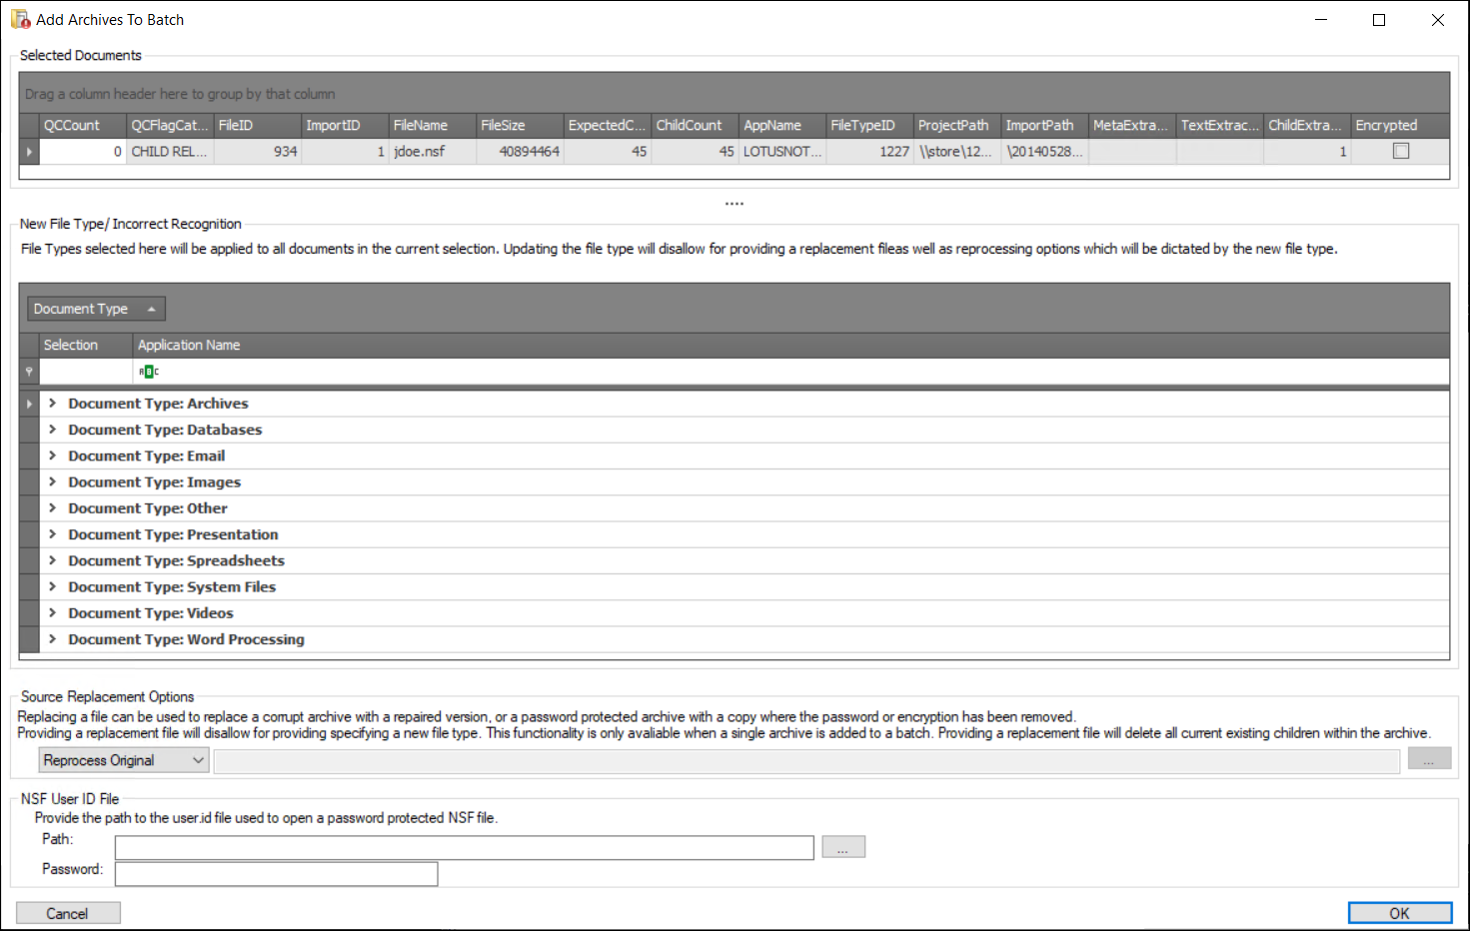Image resolution: width=1470 pixels, height=931 pixels.
Task: Click the CHILD REL... flag cell
Action: [170, 151]
